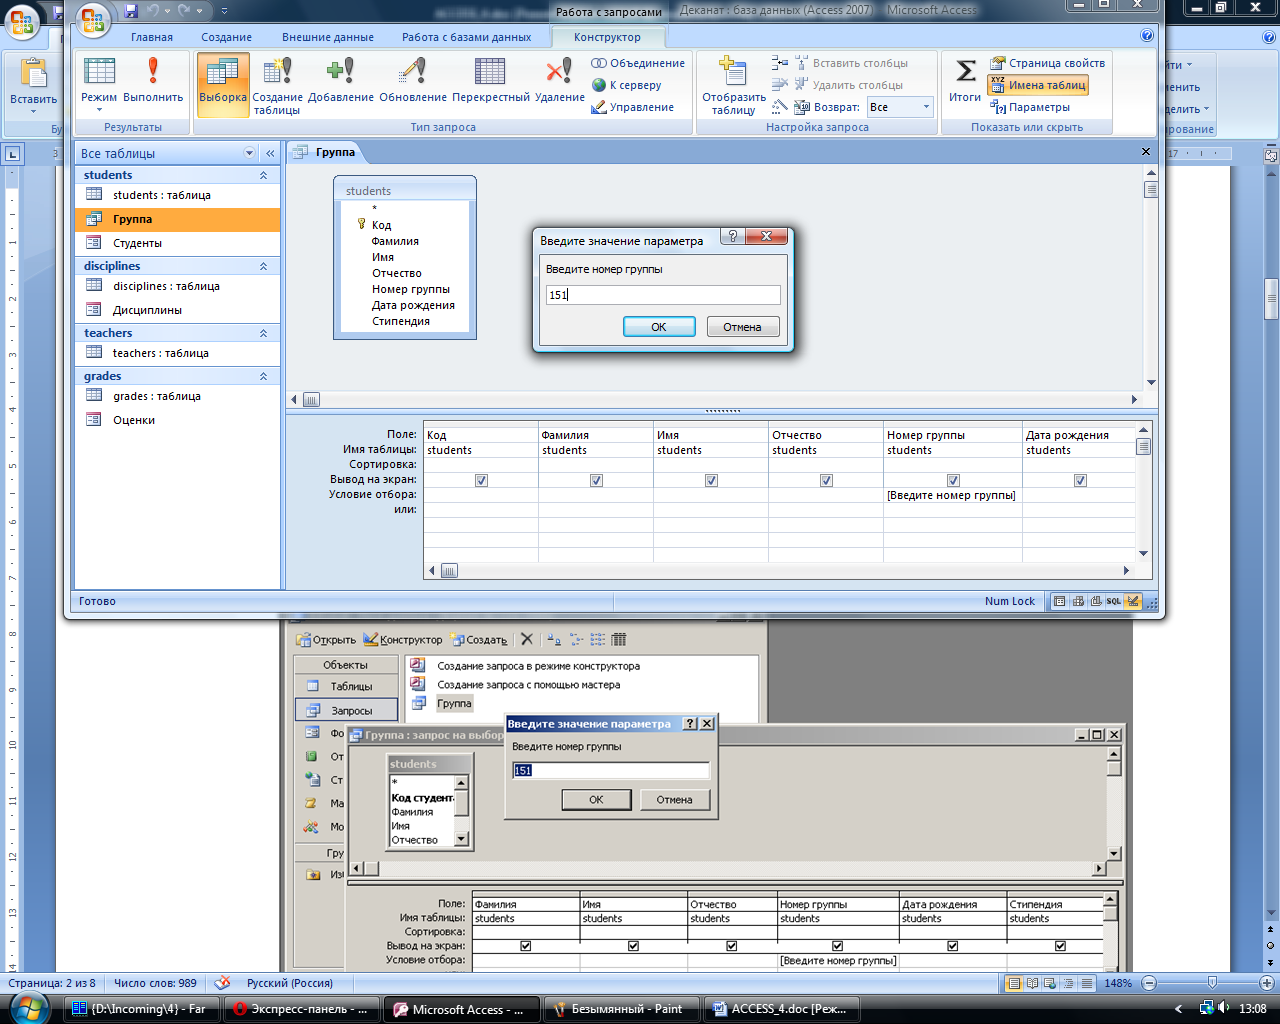Open the Внешние данные ribbon tab
Screen dimensions: 1280x1024
coord(328,37)
